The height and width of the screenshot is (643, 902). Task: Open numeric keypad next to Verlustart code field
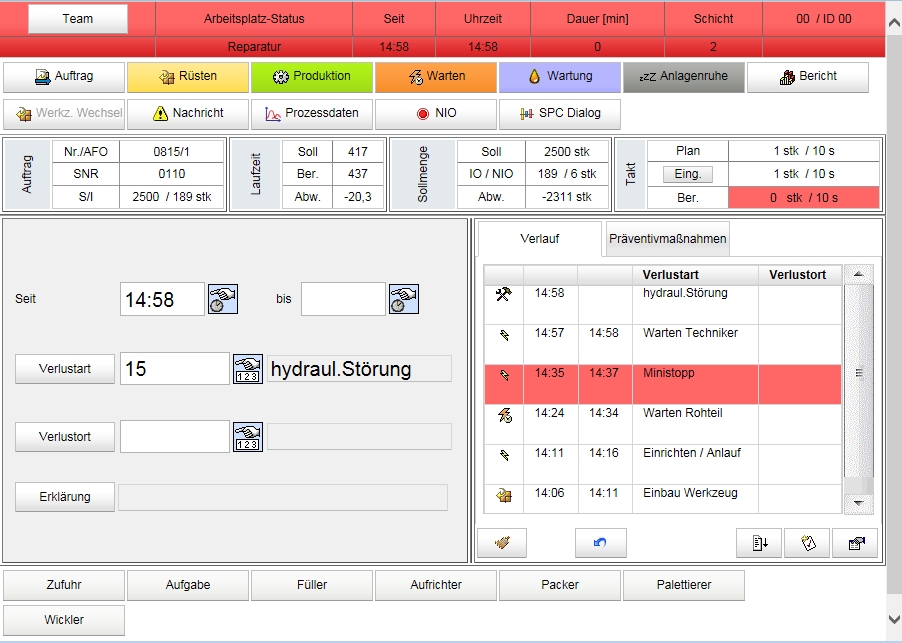coord(247,369)
